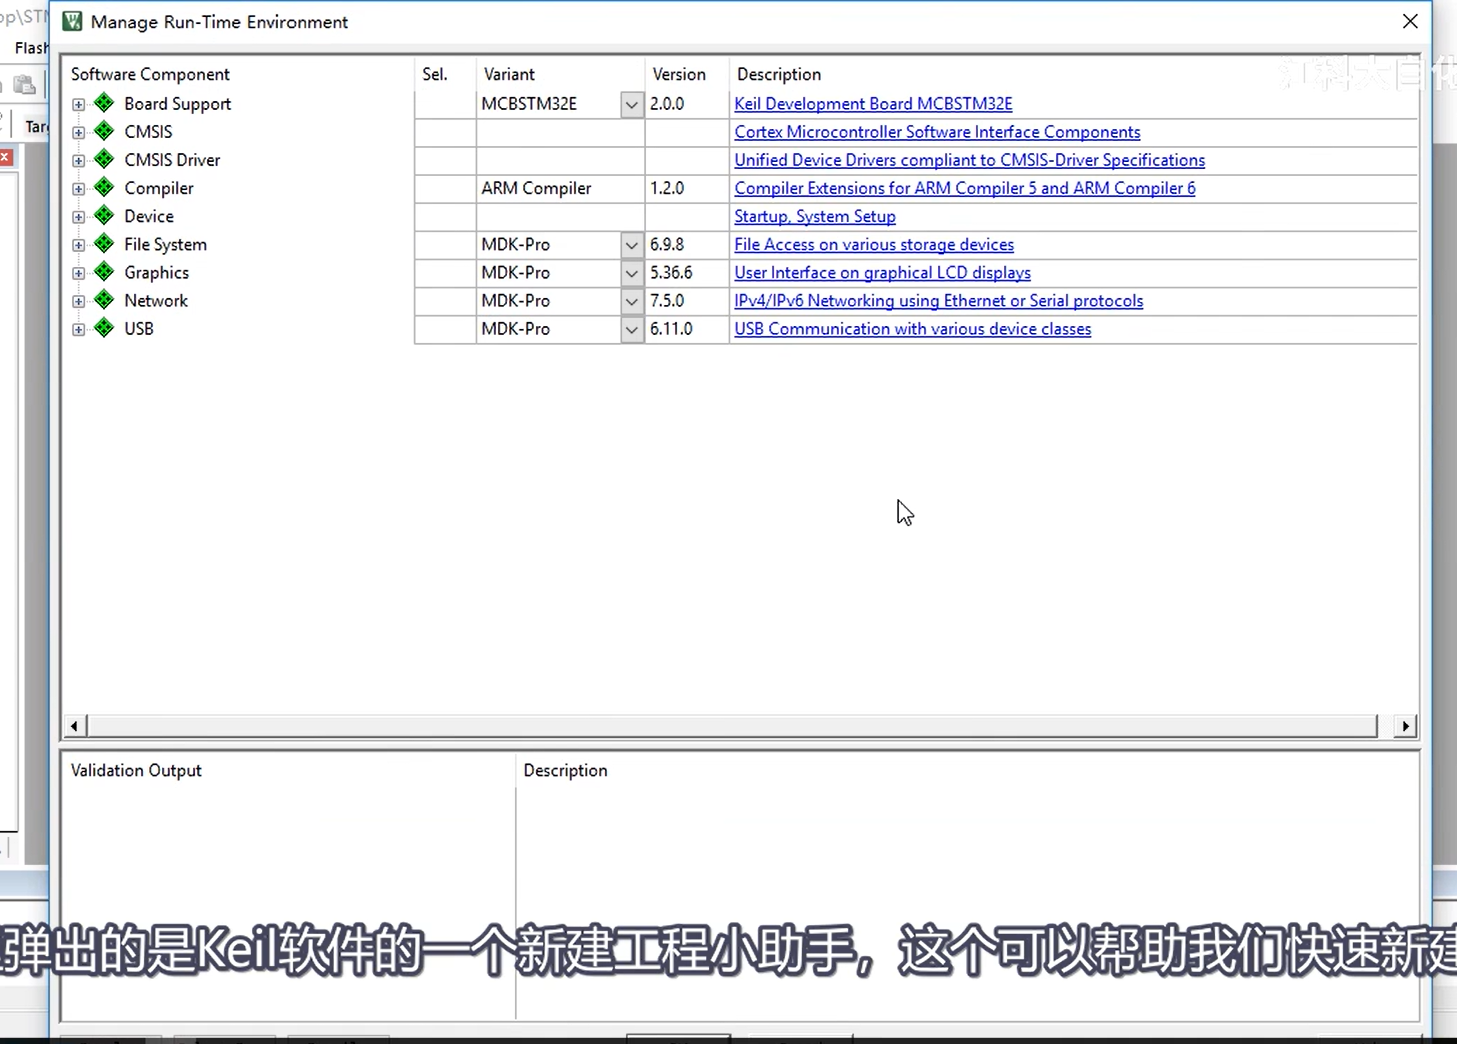Click the CMSIS Driver diamond icon
The height and width of the screenshot is (1044, 1457).
click(104, 159)
